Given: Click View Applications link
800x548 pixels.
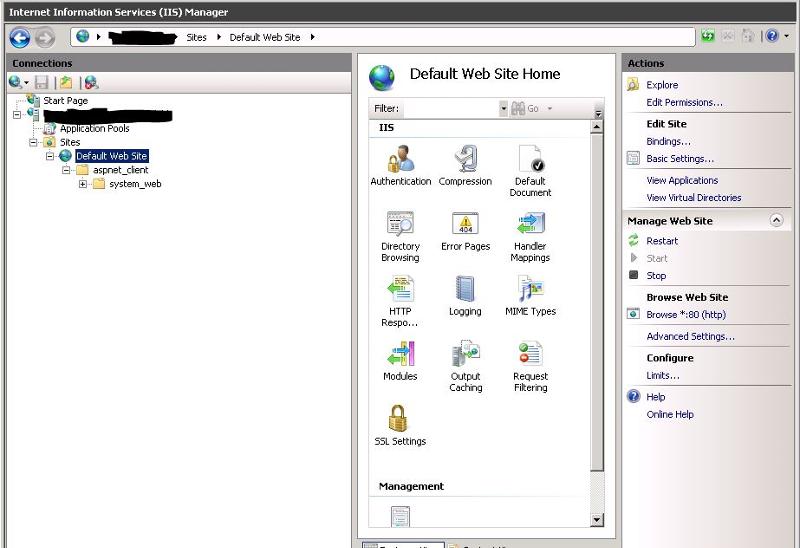Looking at the screenshot, I should (682, 181).
